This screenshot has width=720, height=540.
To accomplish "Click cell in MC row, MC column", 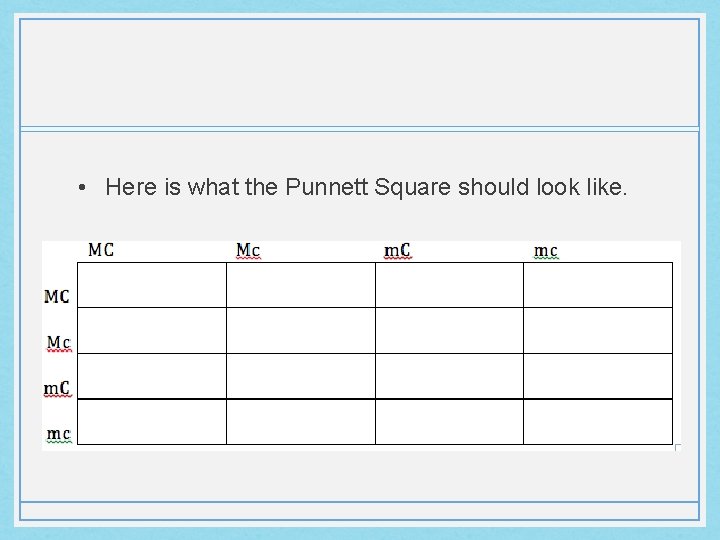I will [152, 285].
